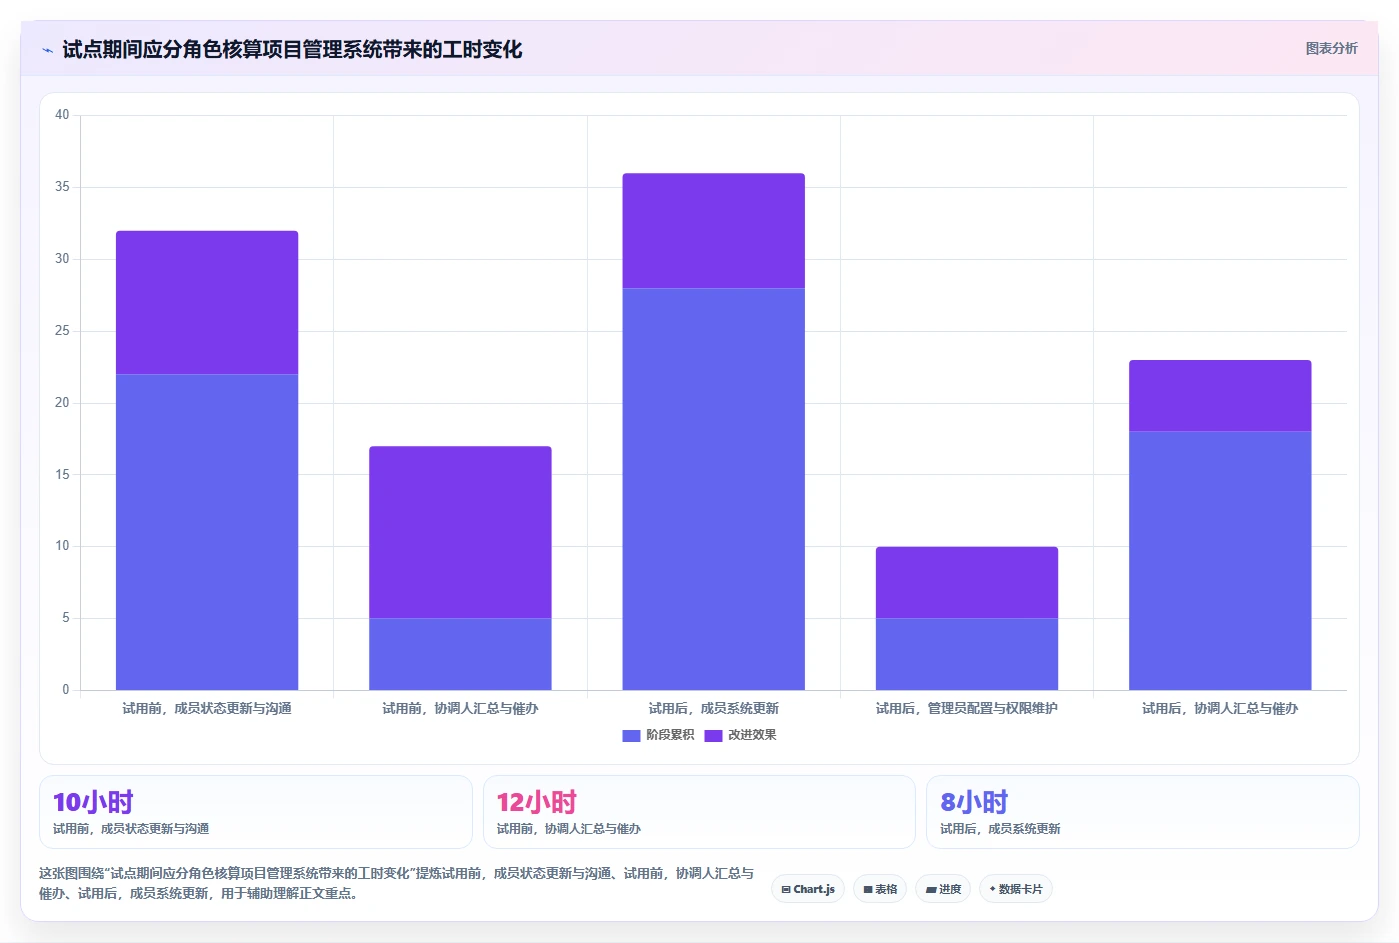This screenshot has width=1399, height=943.
Task: Click blue bar segment for 试用后，协调人汇总与催办
Action: pyautogui.click(x=1220, y=561)
